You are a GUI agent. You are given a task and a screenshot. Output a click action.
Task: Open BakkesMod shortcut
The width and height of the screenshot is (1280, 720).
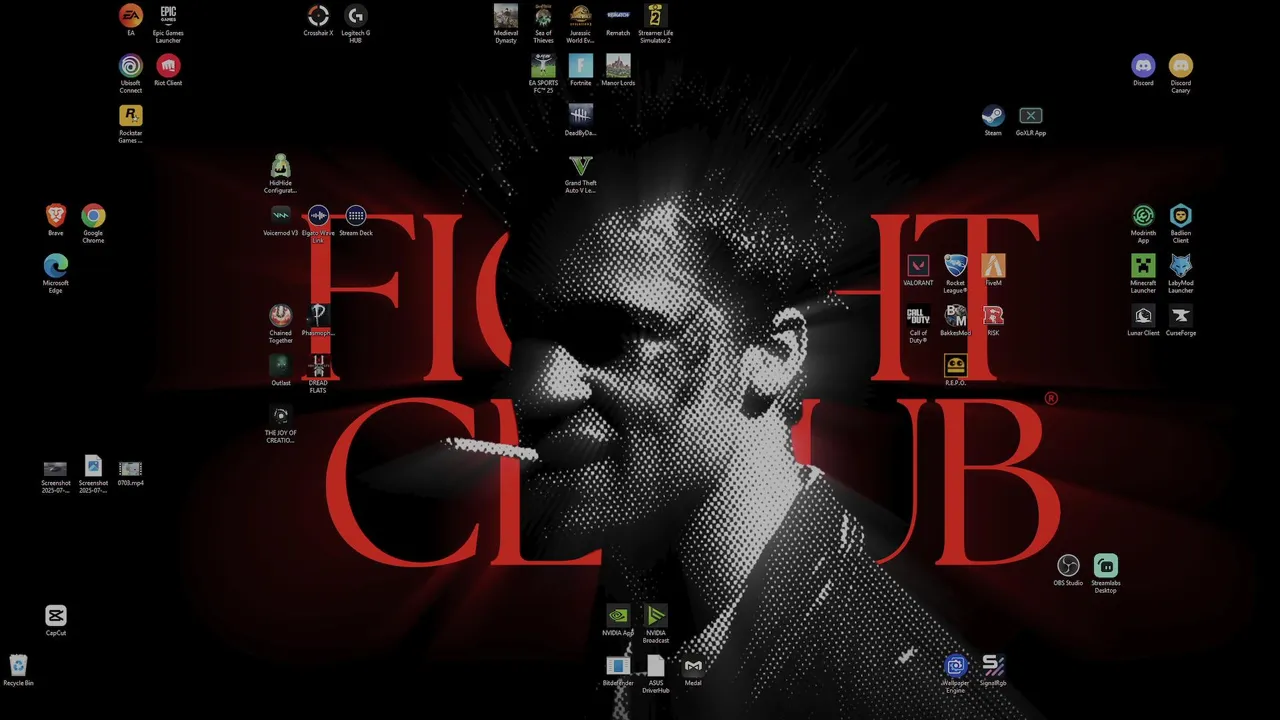point(955,316)
